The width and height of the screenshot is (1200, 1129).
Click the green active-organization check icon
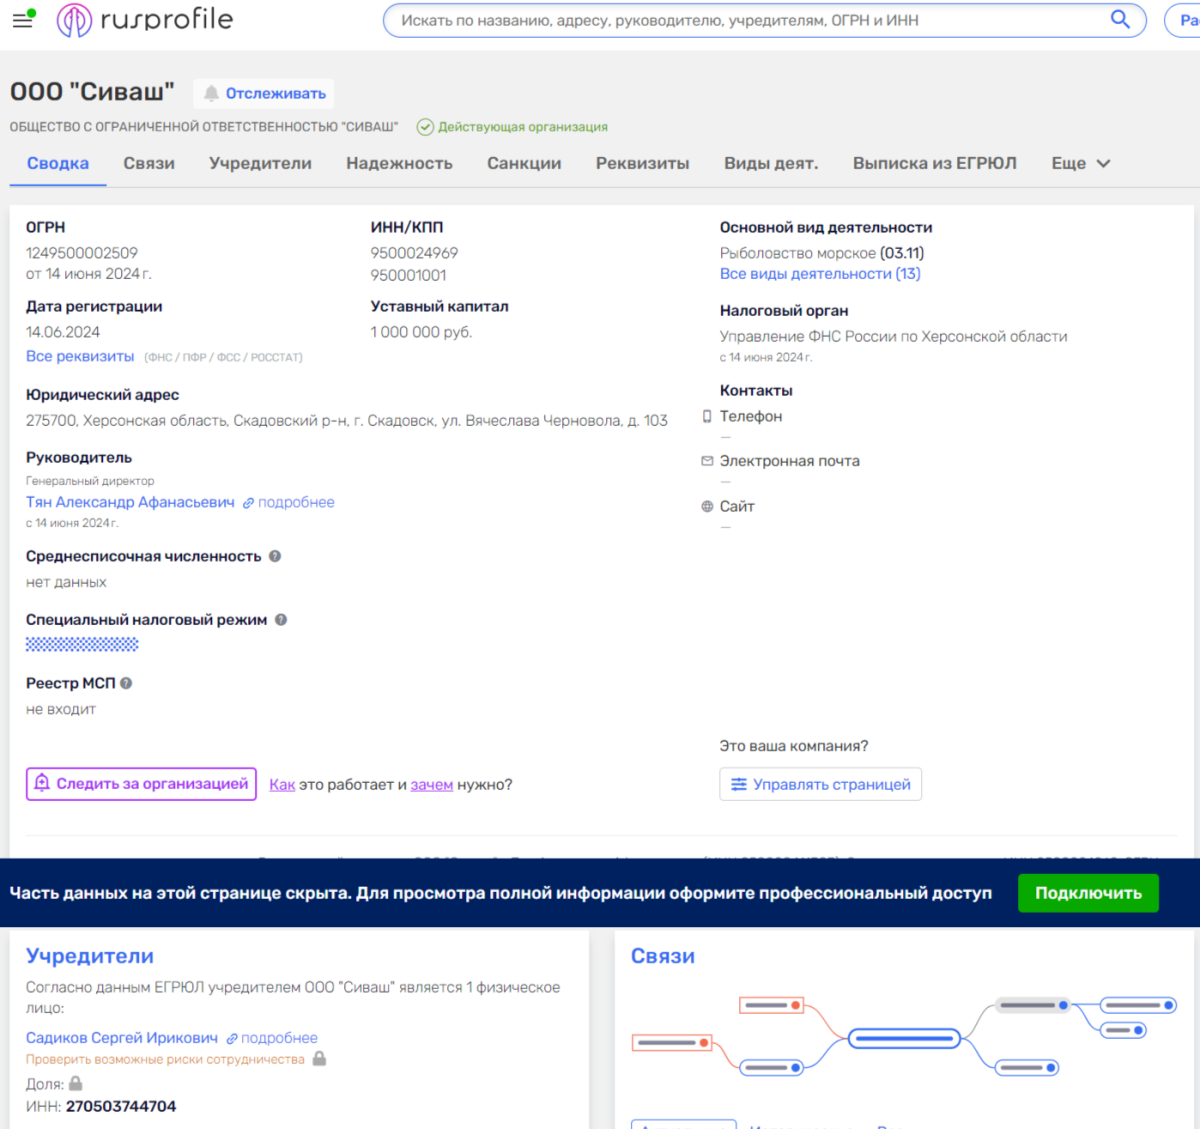point(425,127)
